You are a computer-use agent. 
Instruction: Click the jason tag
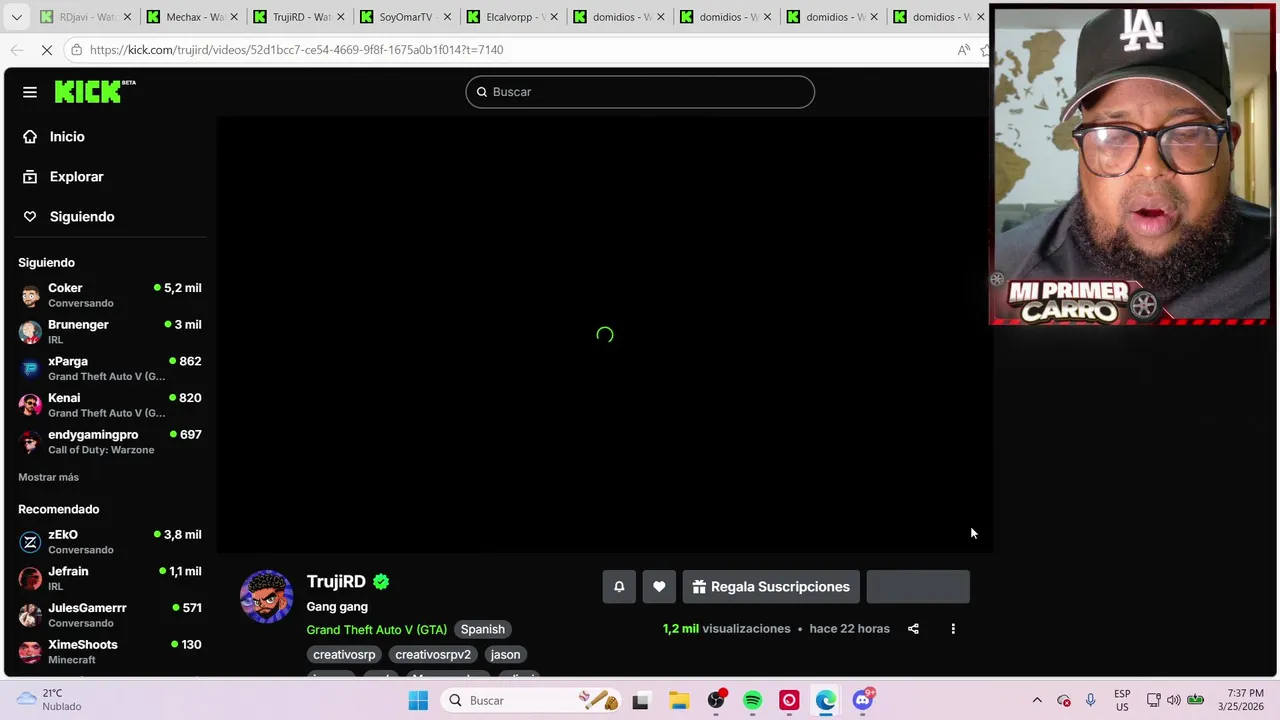coord(505,655)
